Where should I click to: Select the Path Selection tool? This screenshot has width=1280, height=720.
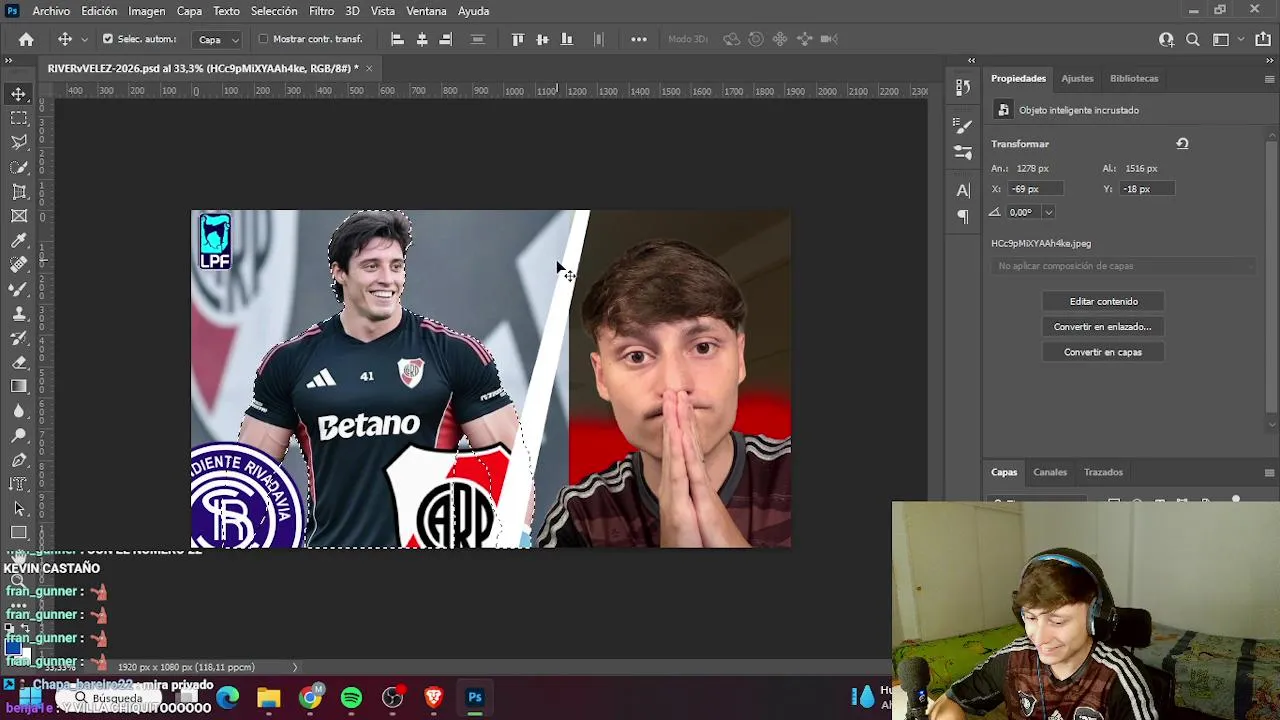click(x=19, y=508)
